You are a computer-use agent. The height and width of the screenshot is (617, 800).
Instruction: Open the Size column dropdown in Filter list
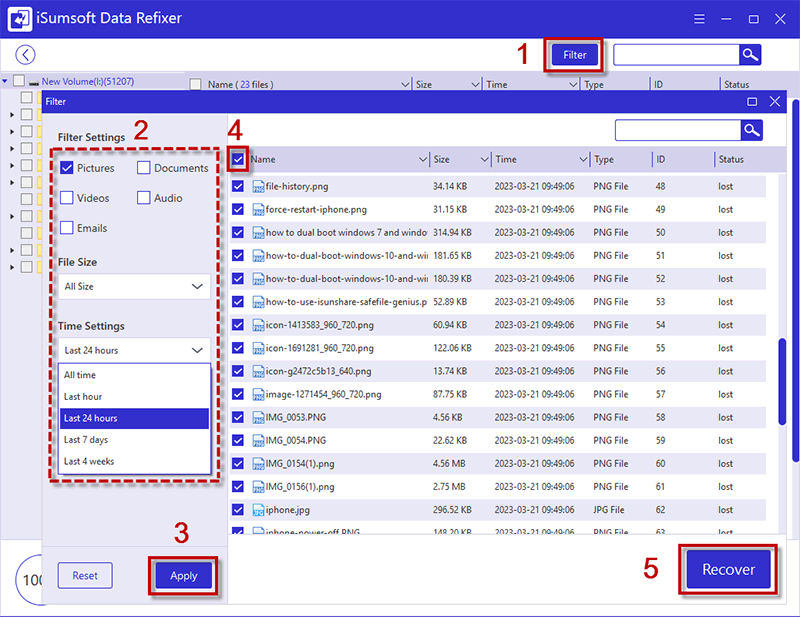pos(485,159)
